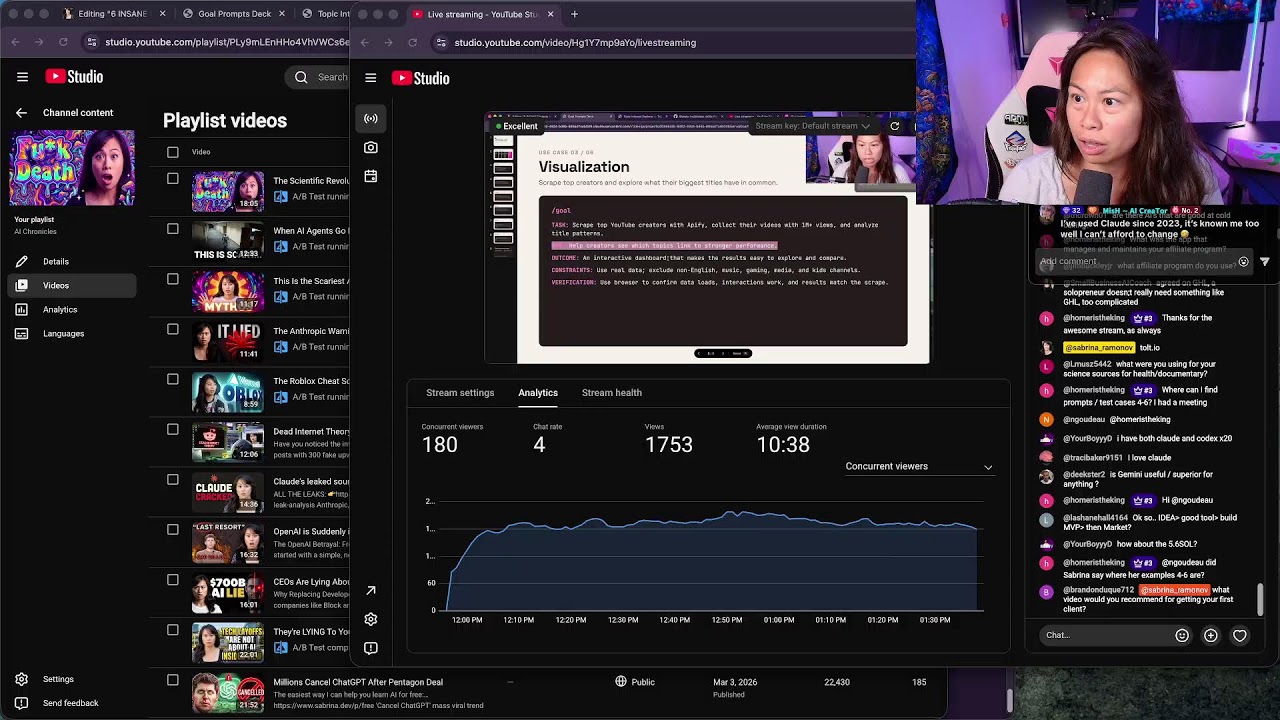Go back with Channel content arrow
1280x720 pixels.
(x=21, y=113)
